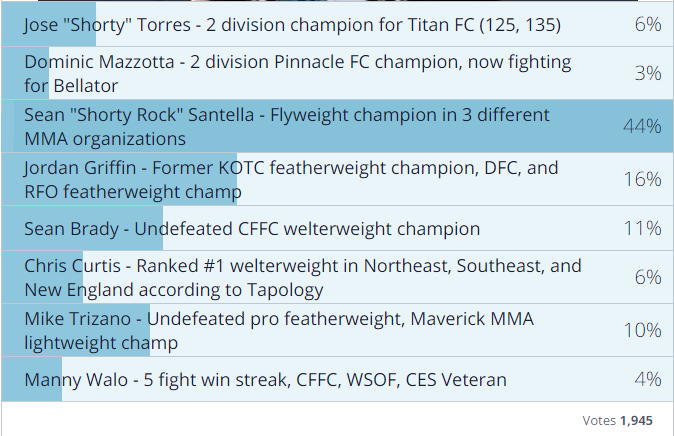The height and width of the screenshot is (436, 674).
Task: Select Mike Trizano poll option
Action: [x=337, y=330]
